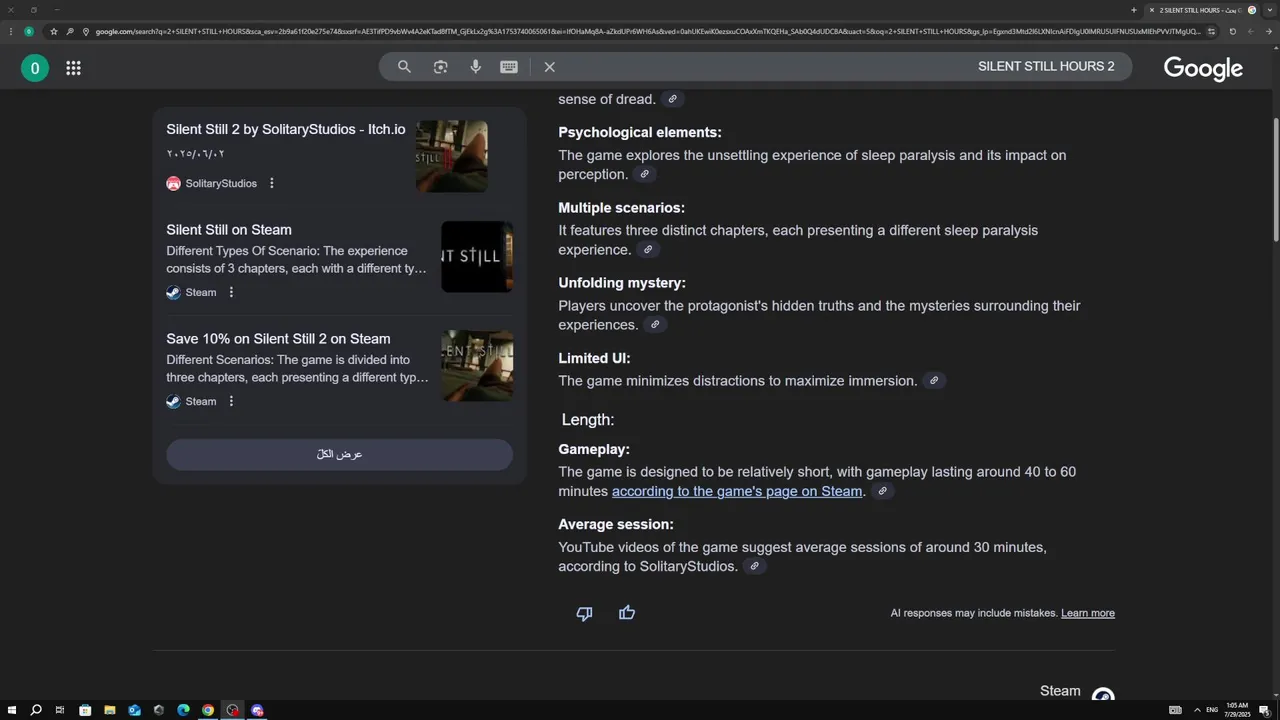Start voice search with the microphone

475,67
